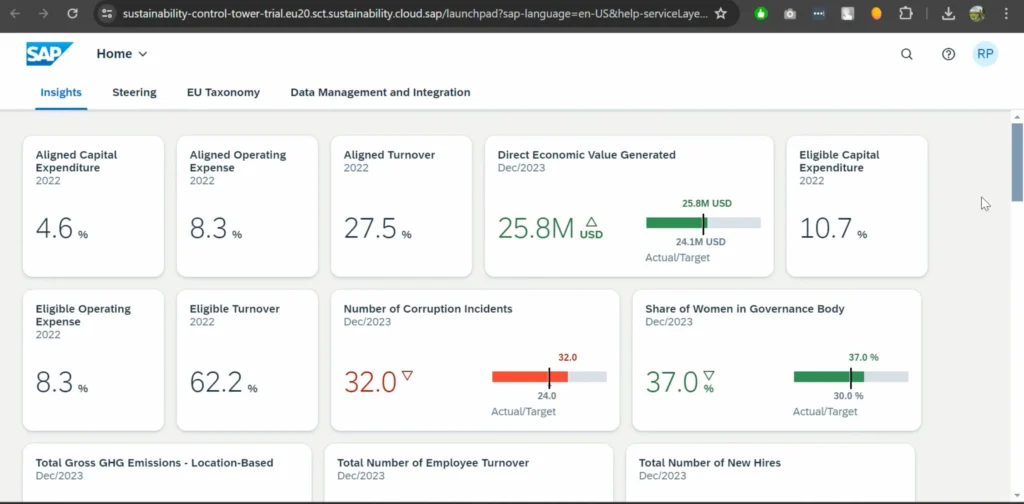This screenshot has height=504, width=1024.
Task: Open site information icon in address bar
Action: tap(108, 13)
